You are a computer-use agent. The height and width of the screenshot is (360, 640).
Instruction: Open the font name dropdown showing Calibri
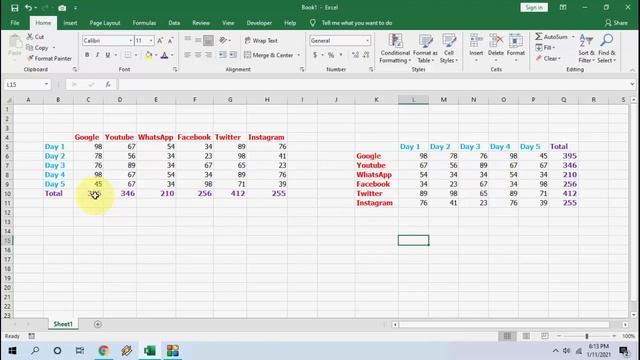point(131,41)
